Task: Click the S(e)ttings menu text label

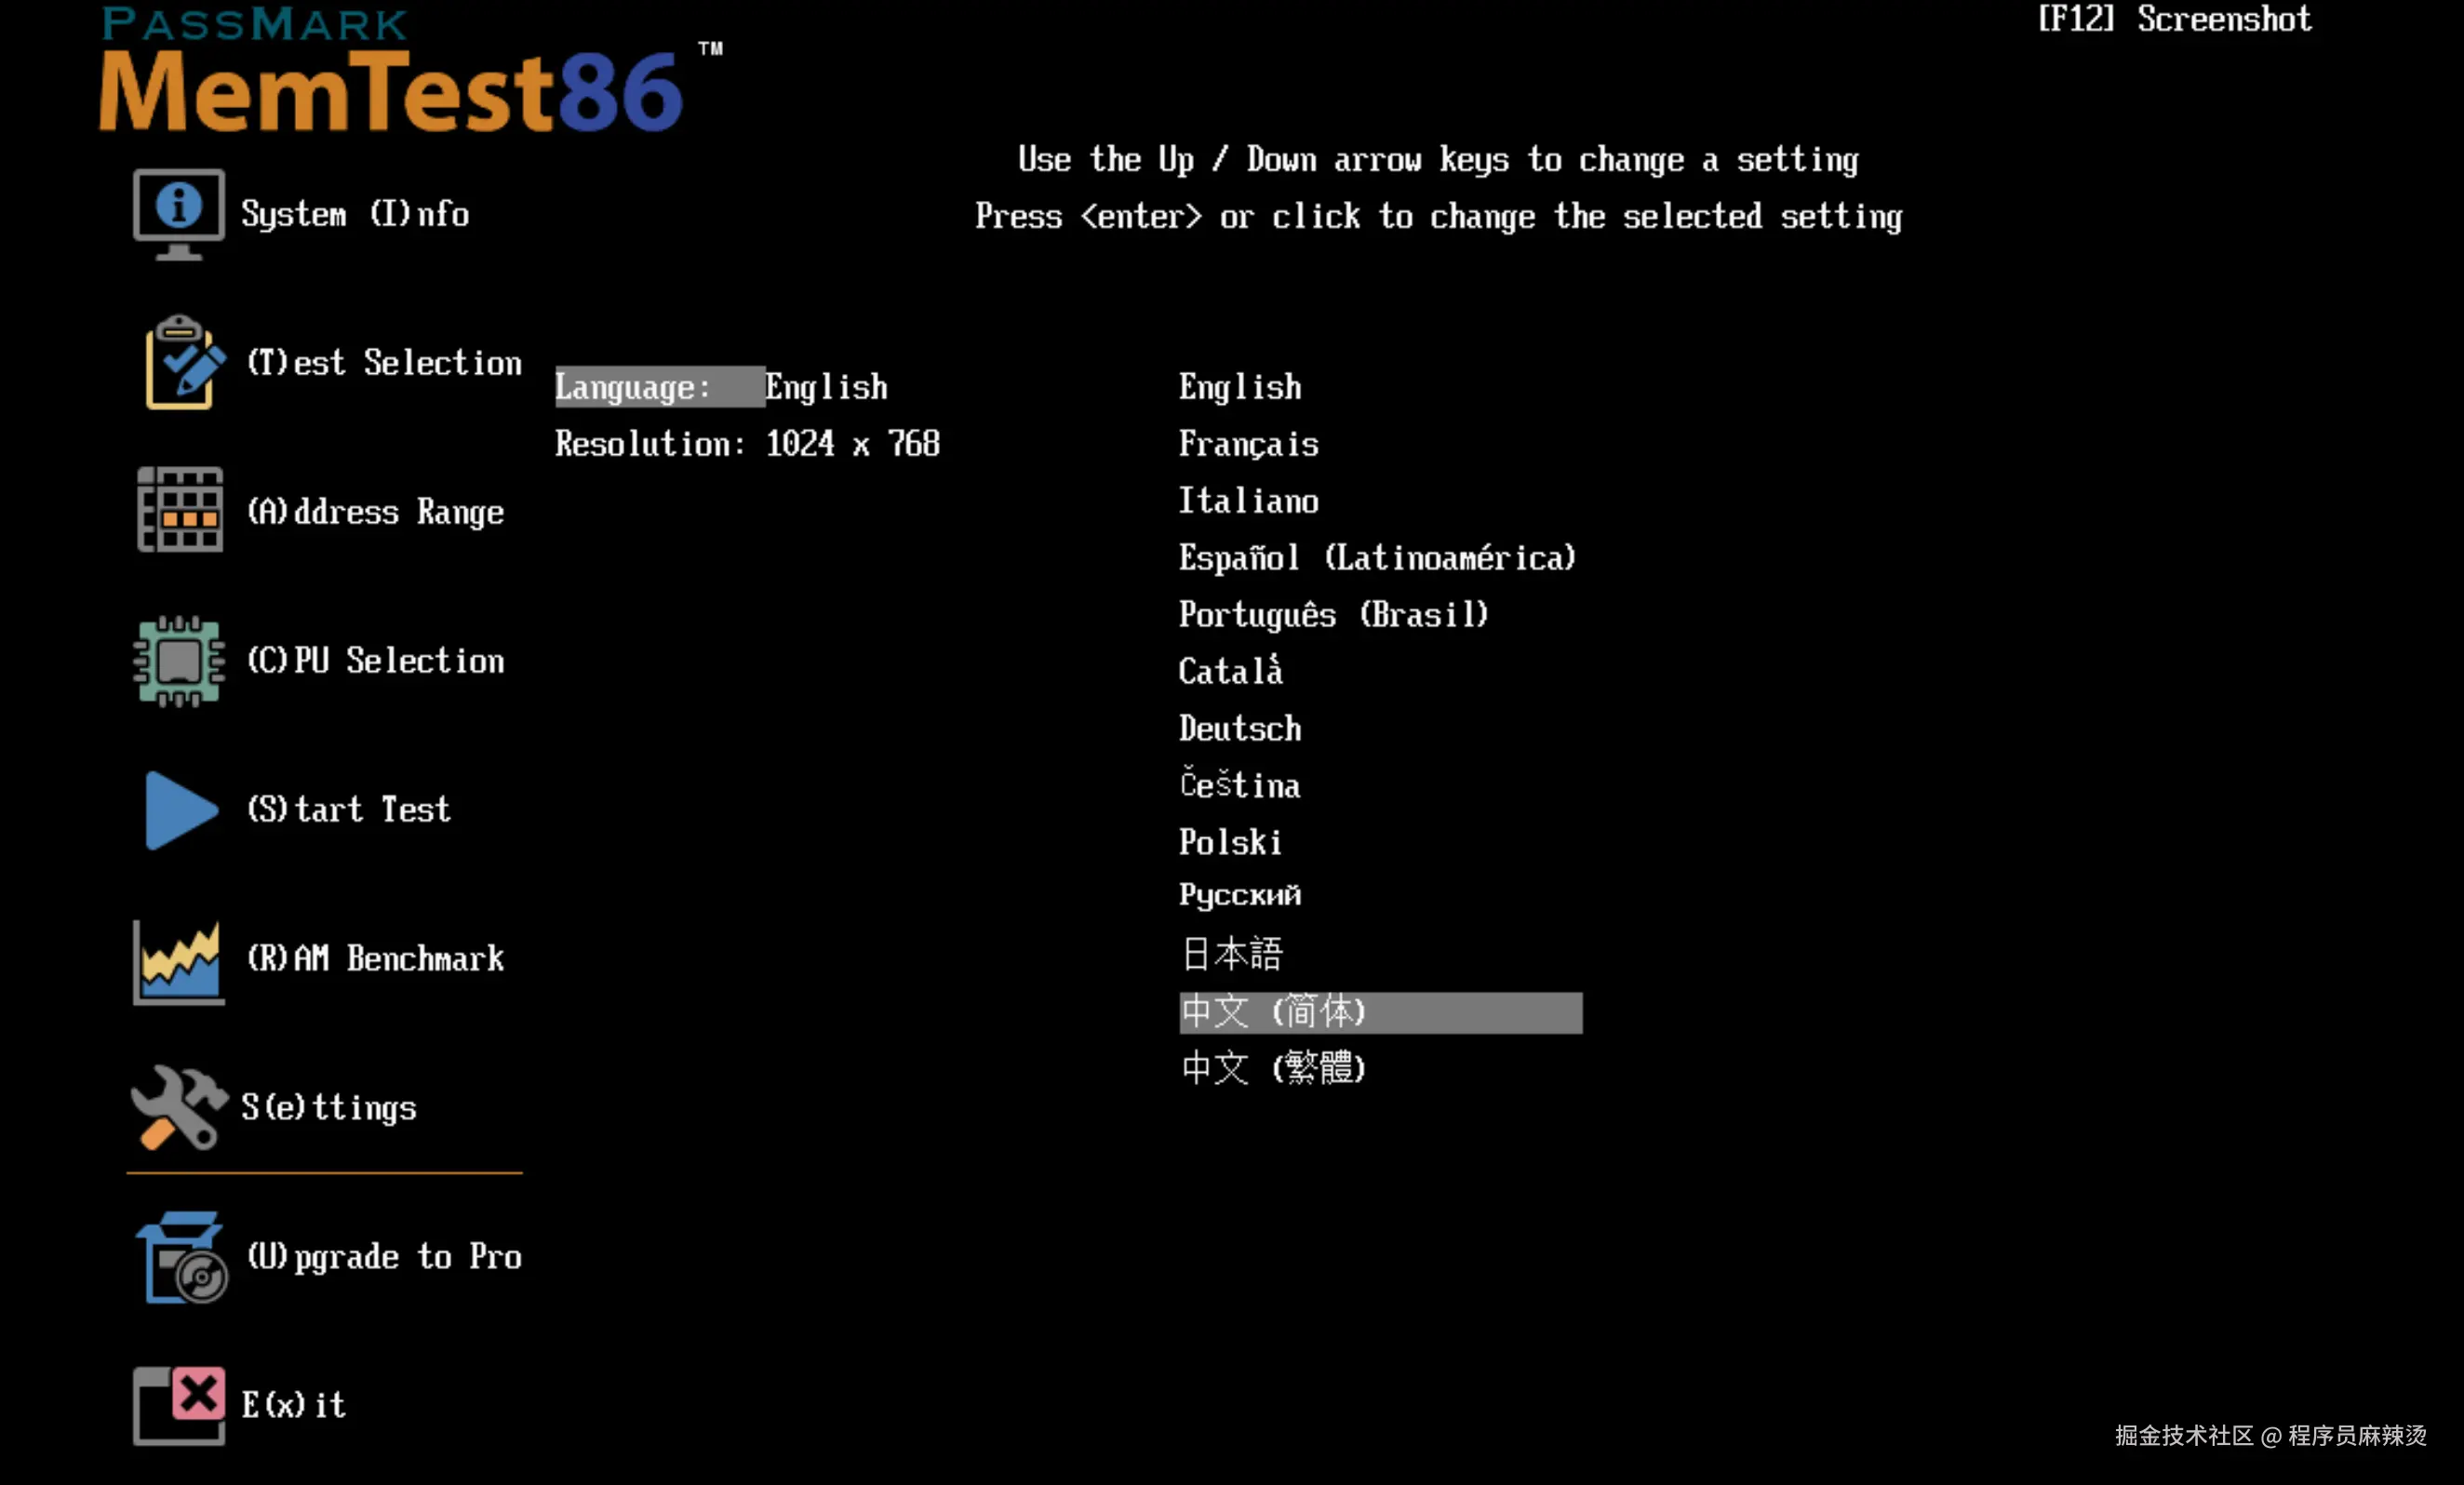Action: click(x=329, y=1108)
